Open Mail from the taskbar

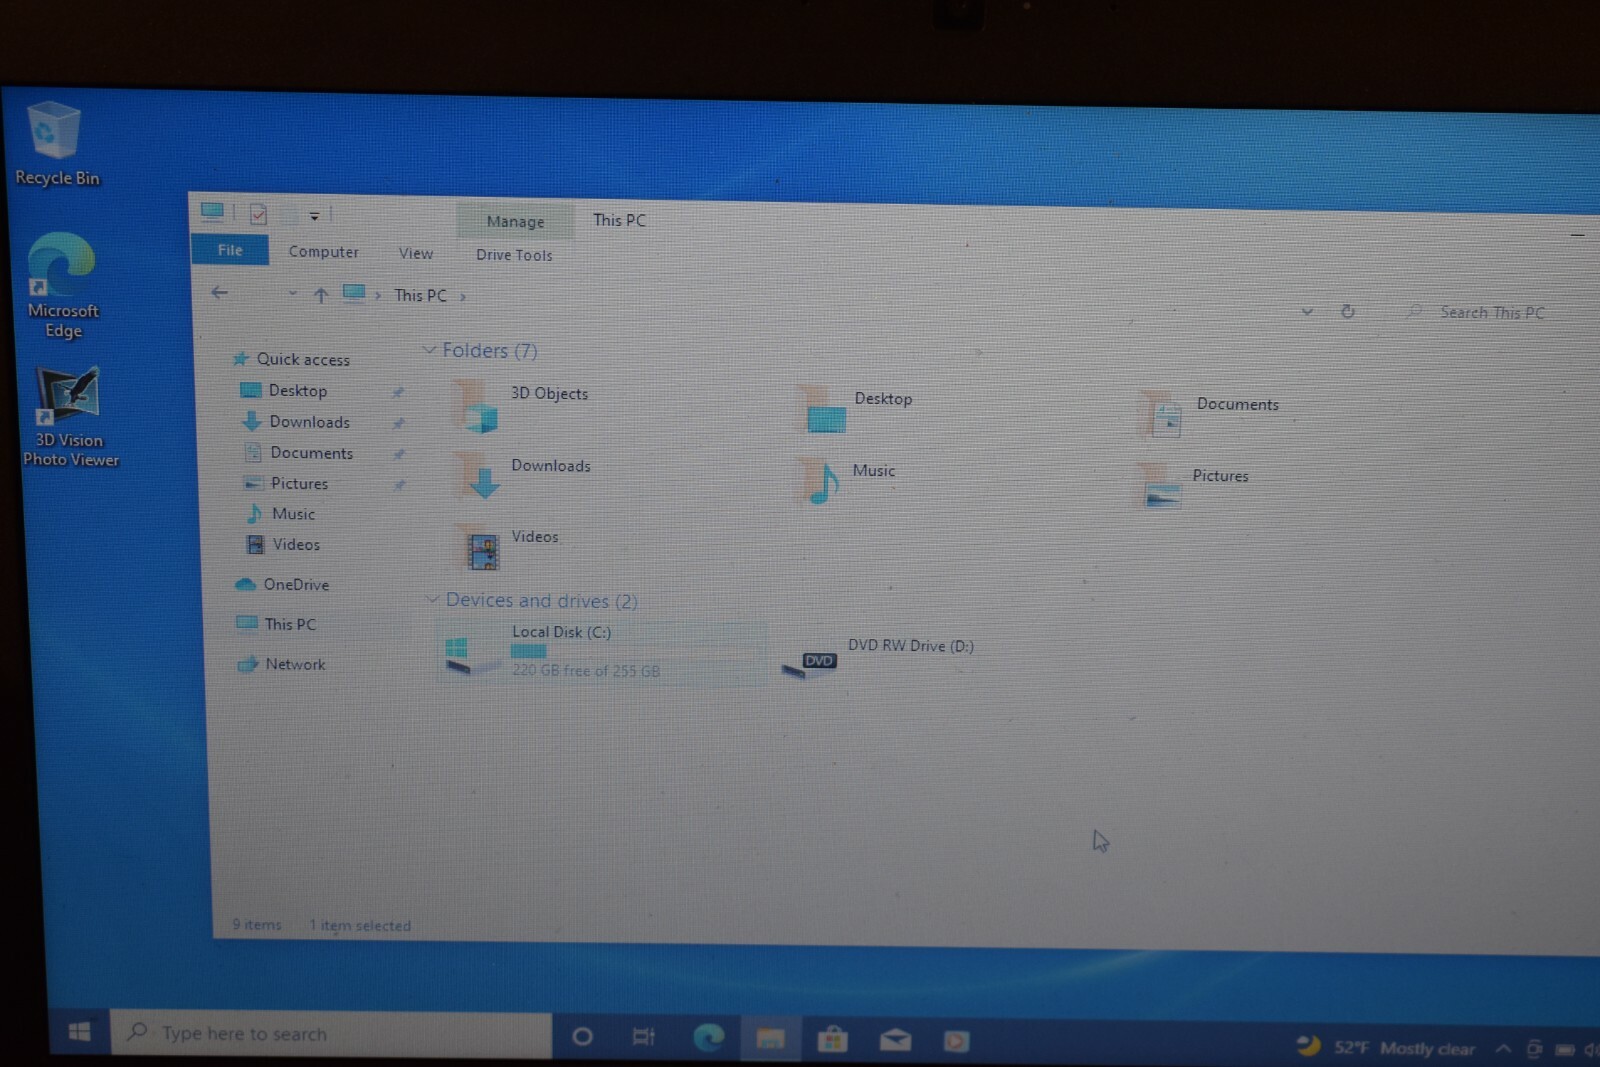895,1041
